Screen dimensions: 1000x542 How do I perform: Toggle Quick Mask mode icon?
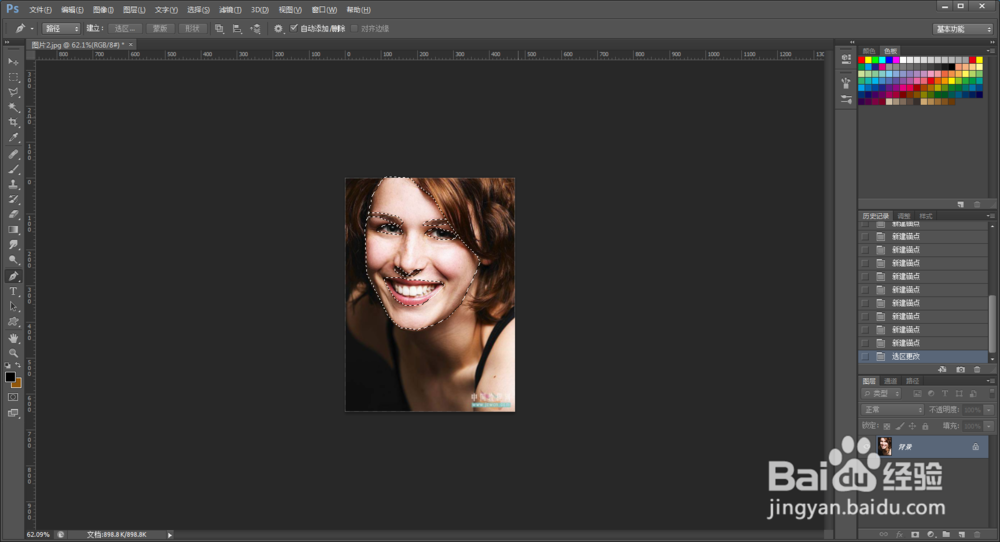[x=13, y=397]
